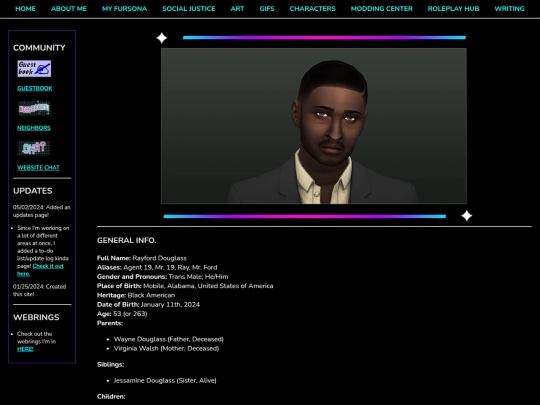Click the '05/02/2024: Added an updates page!' entry
Viewport: 540px width, 405px height.
tap(42, 211)
